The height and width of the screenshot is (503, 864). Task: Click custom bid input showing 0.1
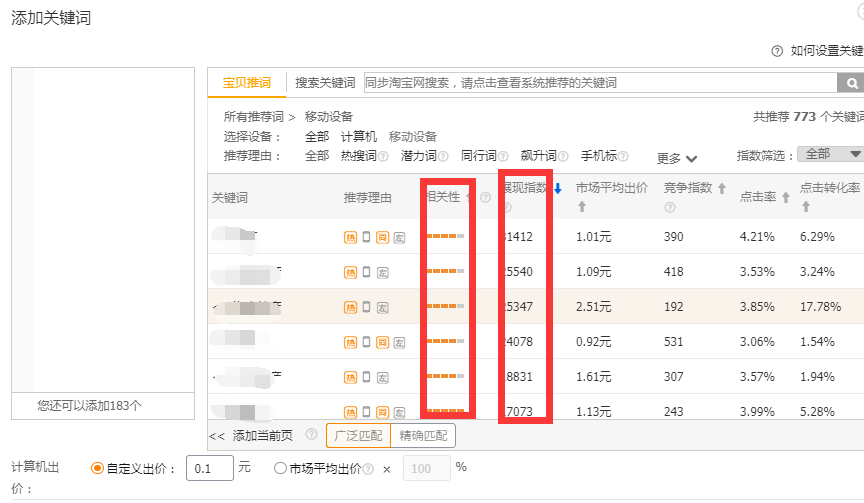coord(210,468)
